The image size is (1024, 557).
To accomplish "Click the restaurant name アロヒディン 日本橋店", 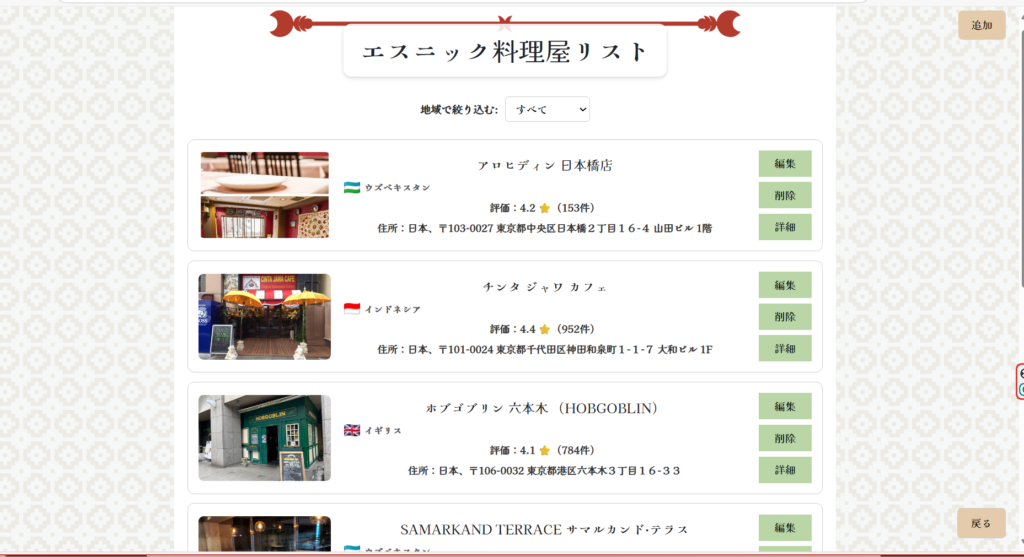I will coord(545,166).
